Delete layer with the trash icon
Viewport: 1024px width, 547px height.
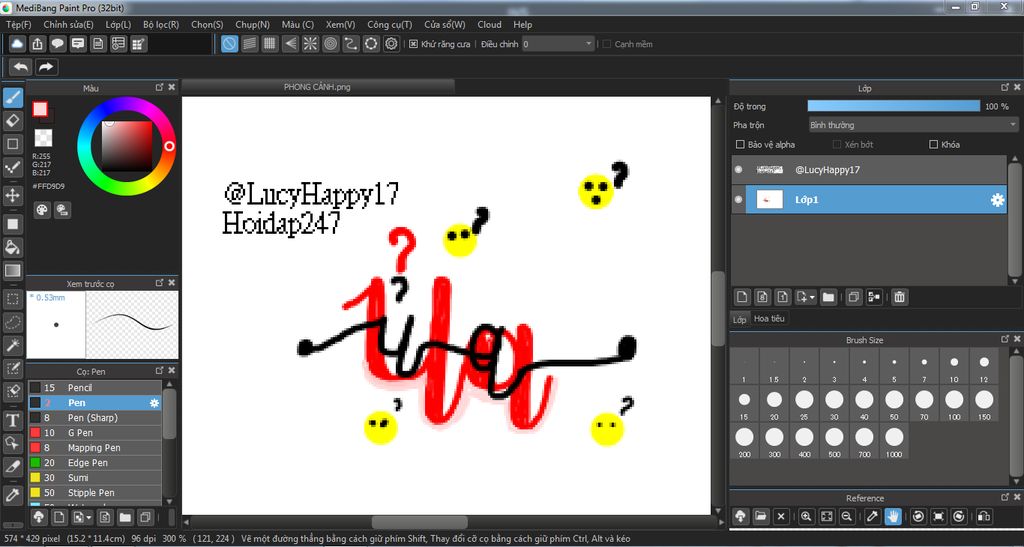(x=899, y=298)
